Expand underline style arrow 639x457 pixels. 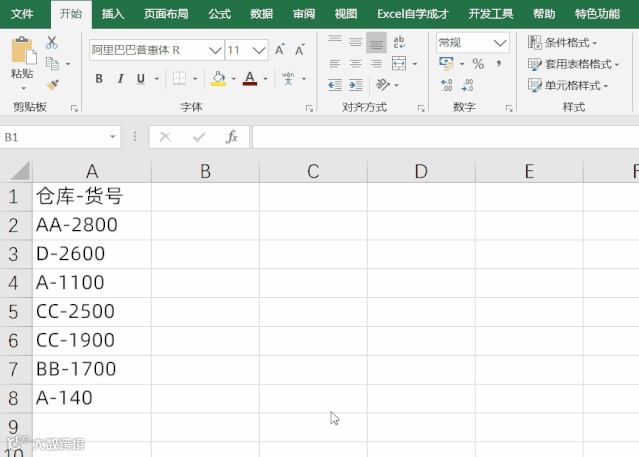click(157, 78)
